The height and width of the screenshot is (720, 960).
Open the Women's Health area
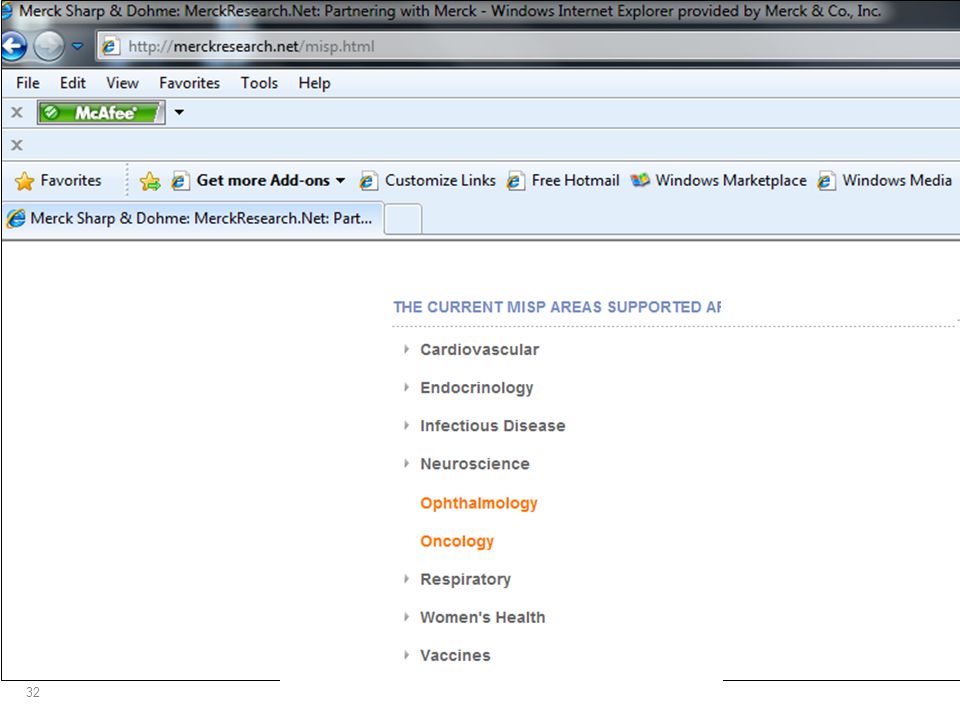click(x=482, y=617)
